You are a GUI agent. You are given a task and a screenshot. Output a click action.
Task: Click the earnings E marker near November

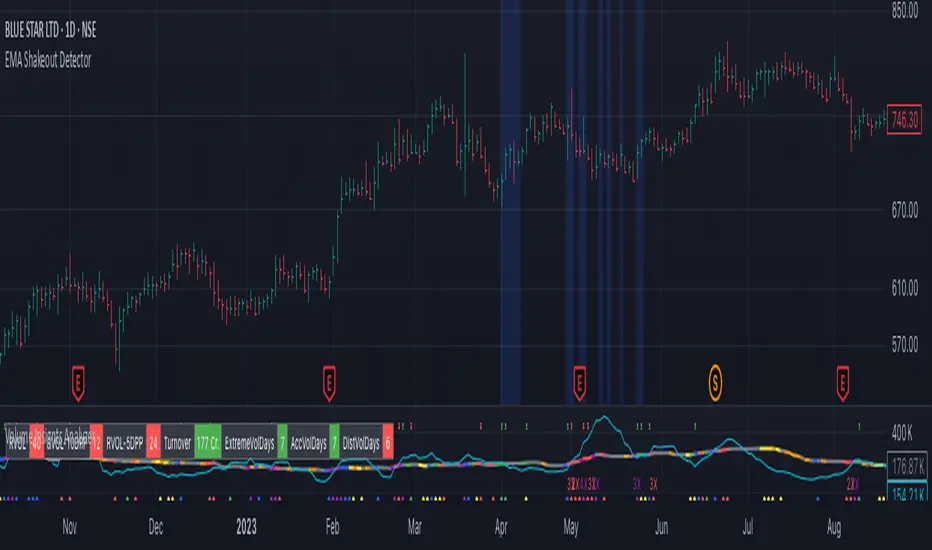coord(78,384)
